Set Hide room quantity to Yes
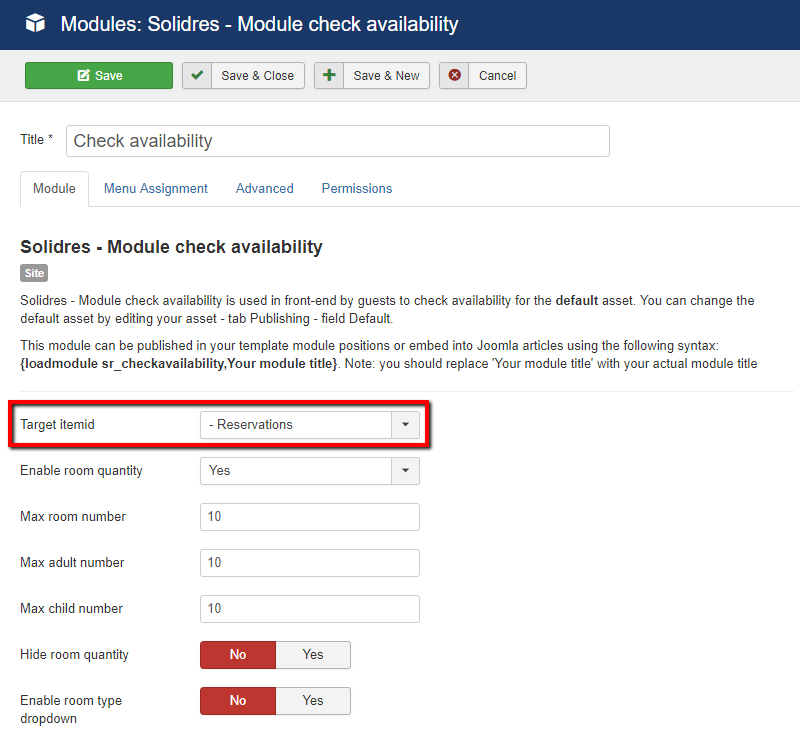Viewport: 800px width, 735px height. point(313,655)
